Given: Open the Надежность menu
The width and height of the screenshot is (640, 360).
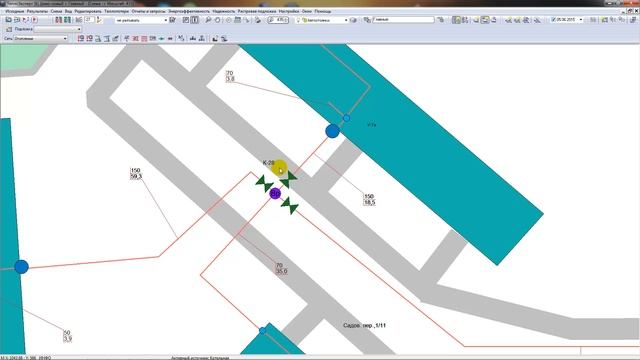Looking at the screenshot, I should coord(224,11).
